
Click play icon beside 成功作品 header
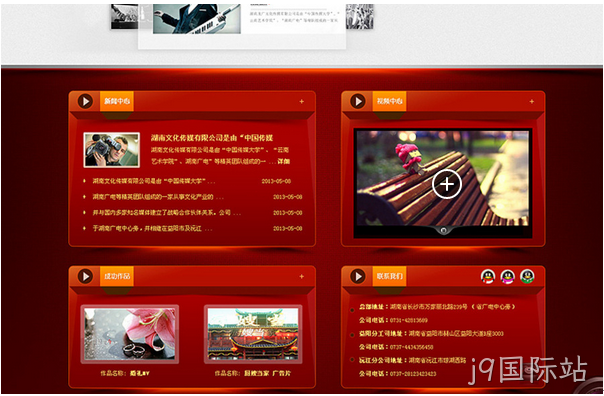coord(85,276)
